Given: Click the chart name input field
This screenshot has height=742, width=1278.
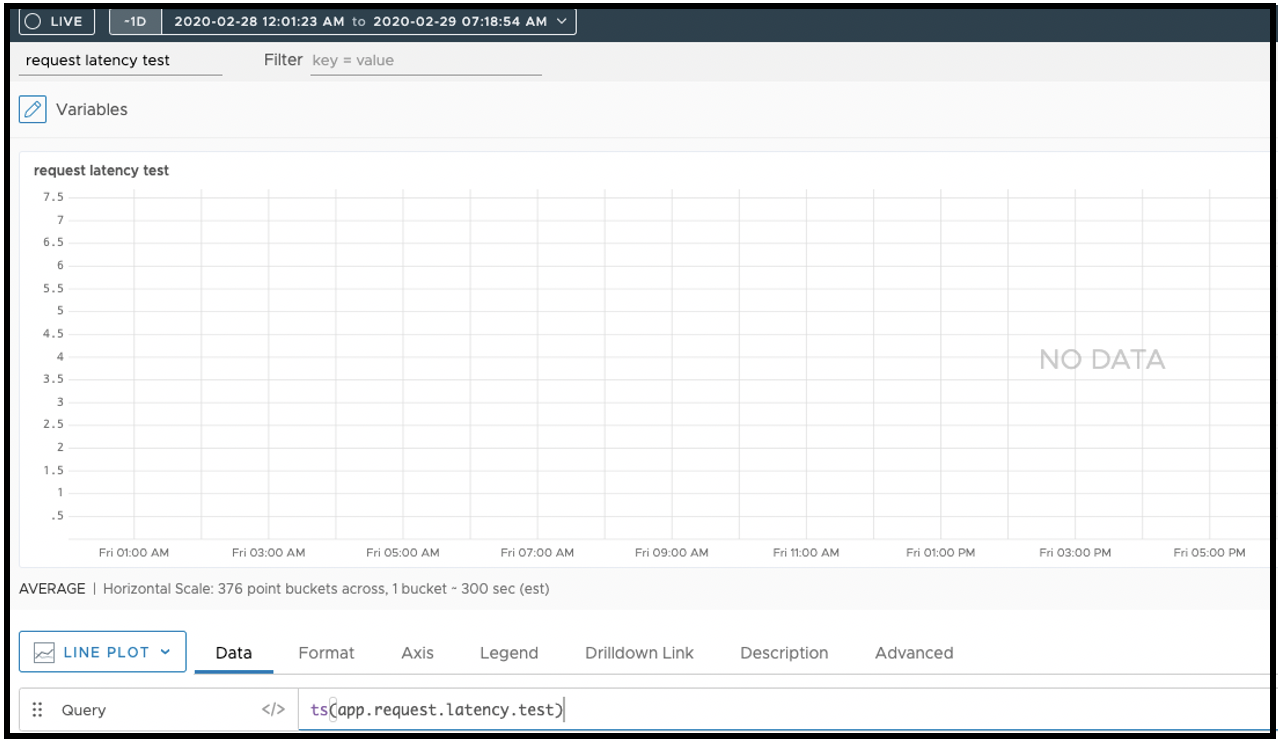Looking at the screenshot, I should pyautogui.click(x=120, y=60).
